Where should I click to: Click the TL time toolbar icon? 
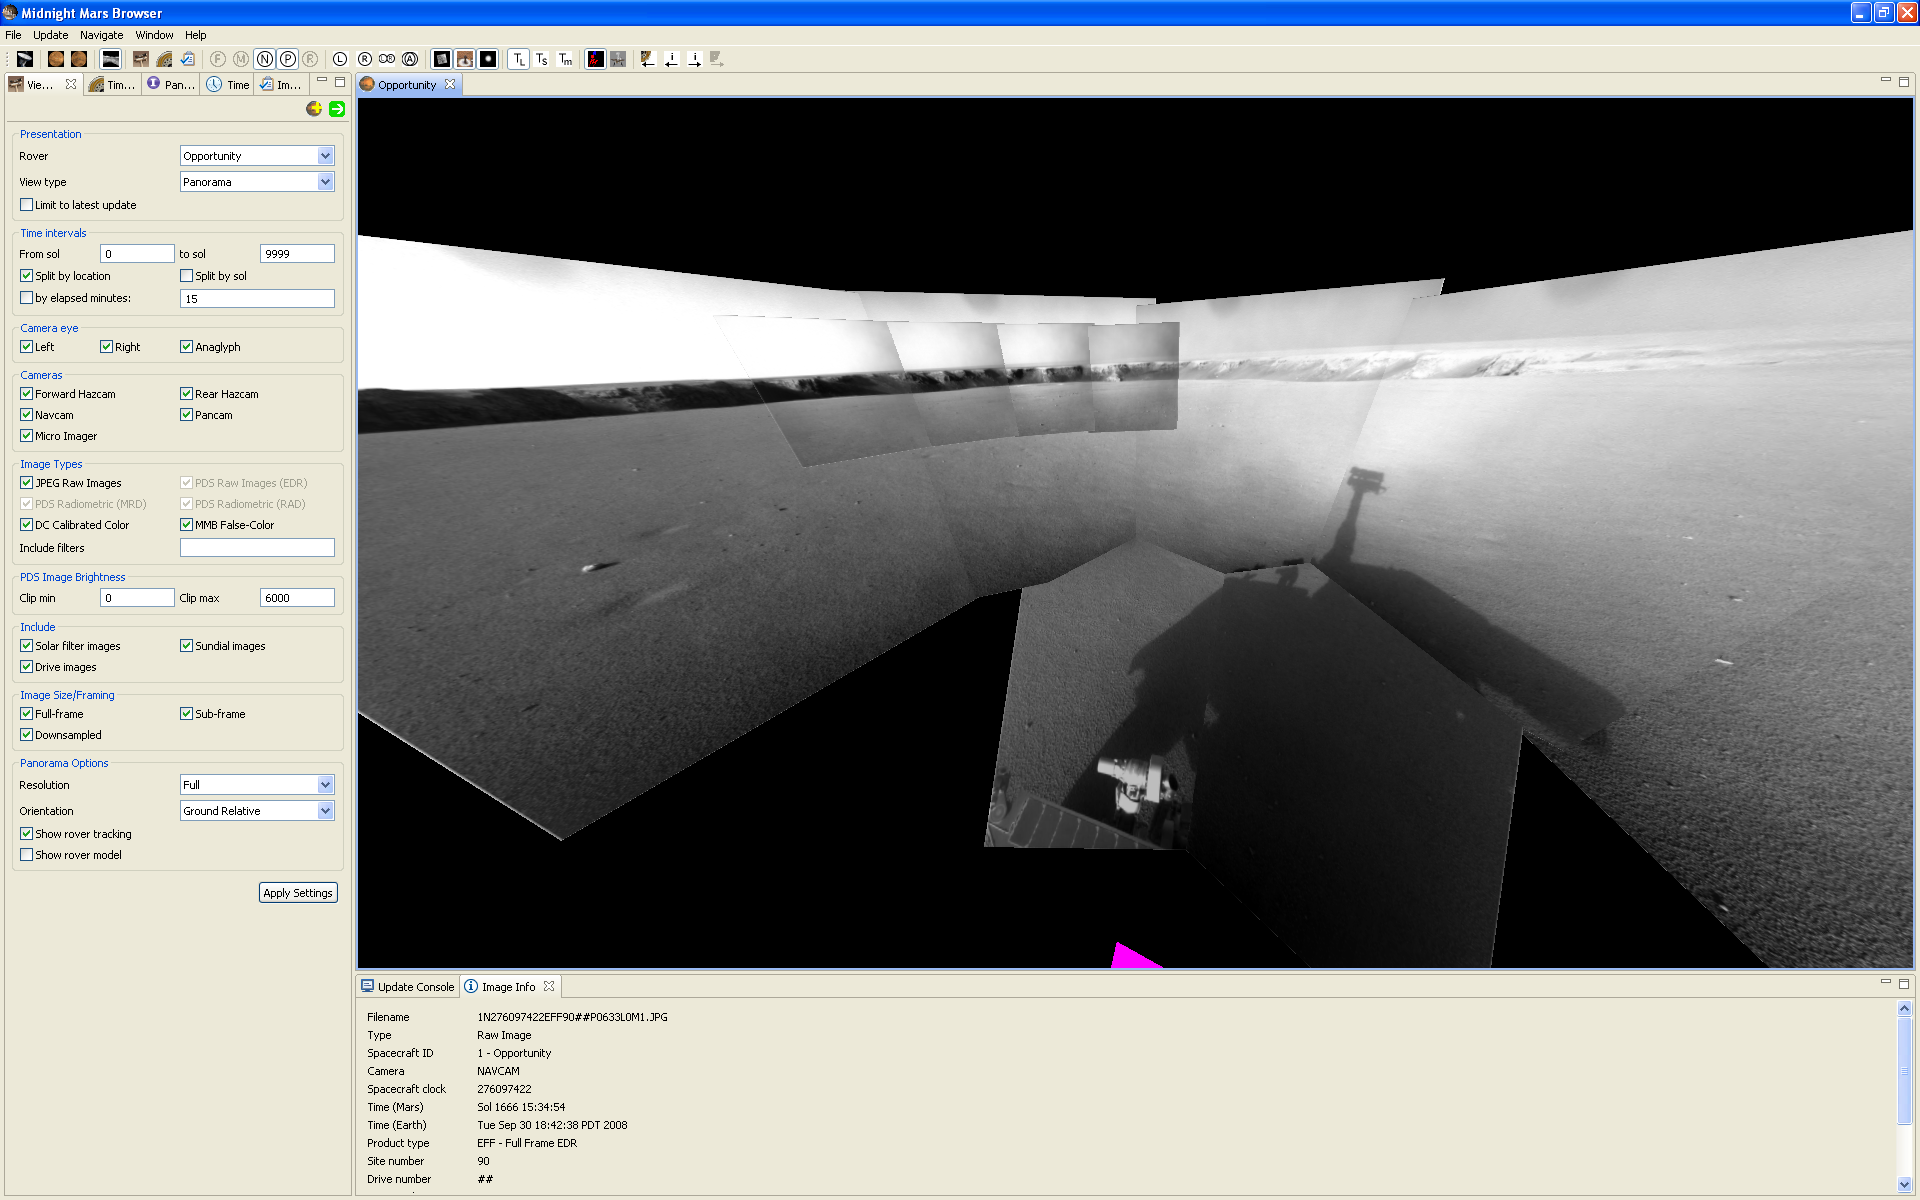(x=518, y=59)
